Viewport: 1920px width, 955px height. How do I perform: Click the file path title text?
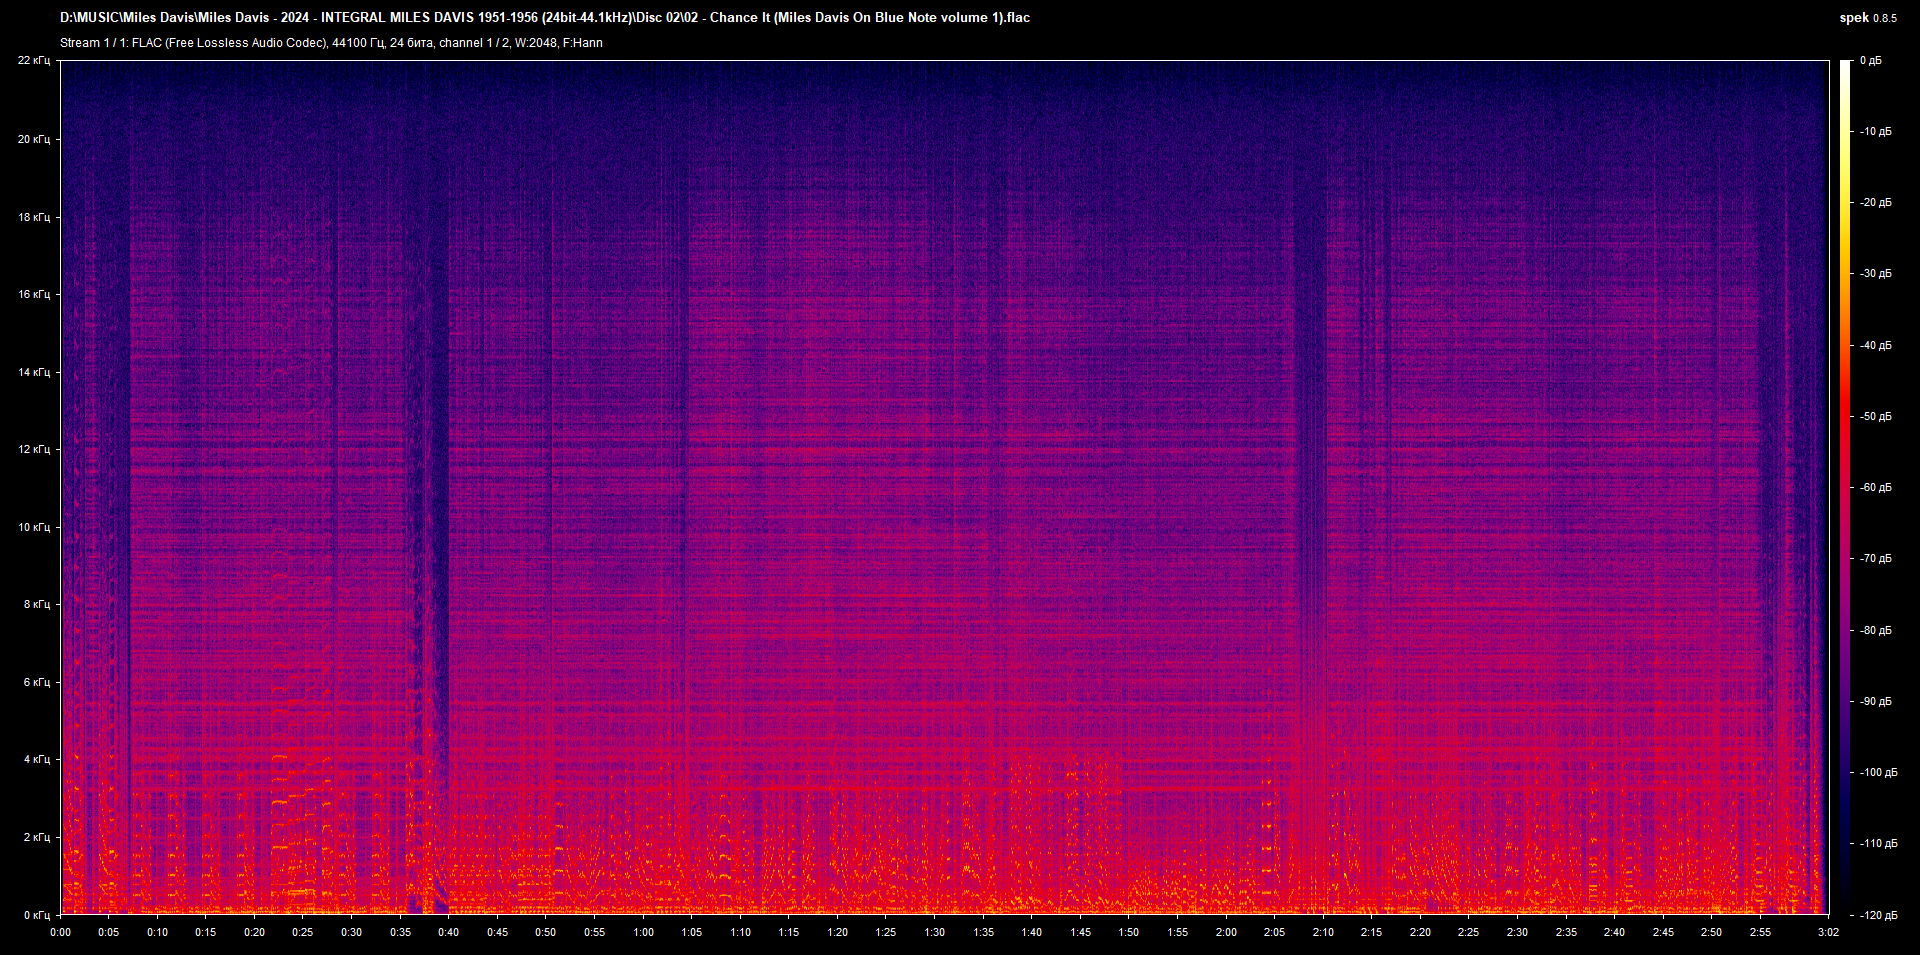[545, 17]
